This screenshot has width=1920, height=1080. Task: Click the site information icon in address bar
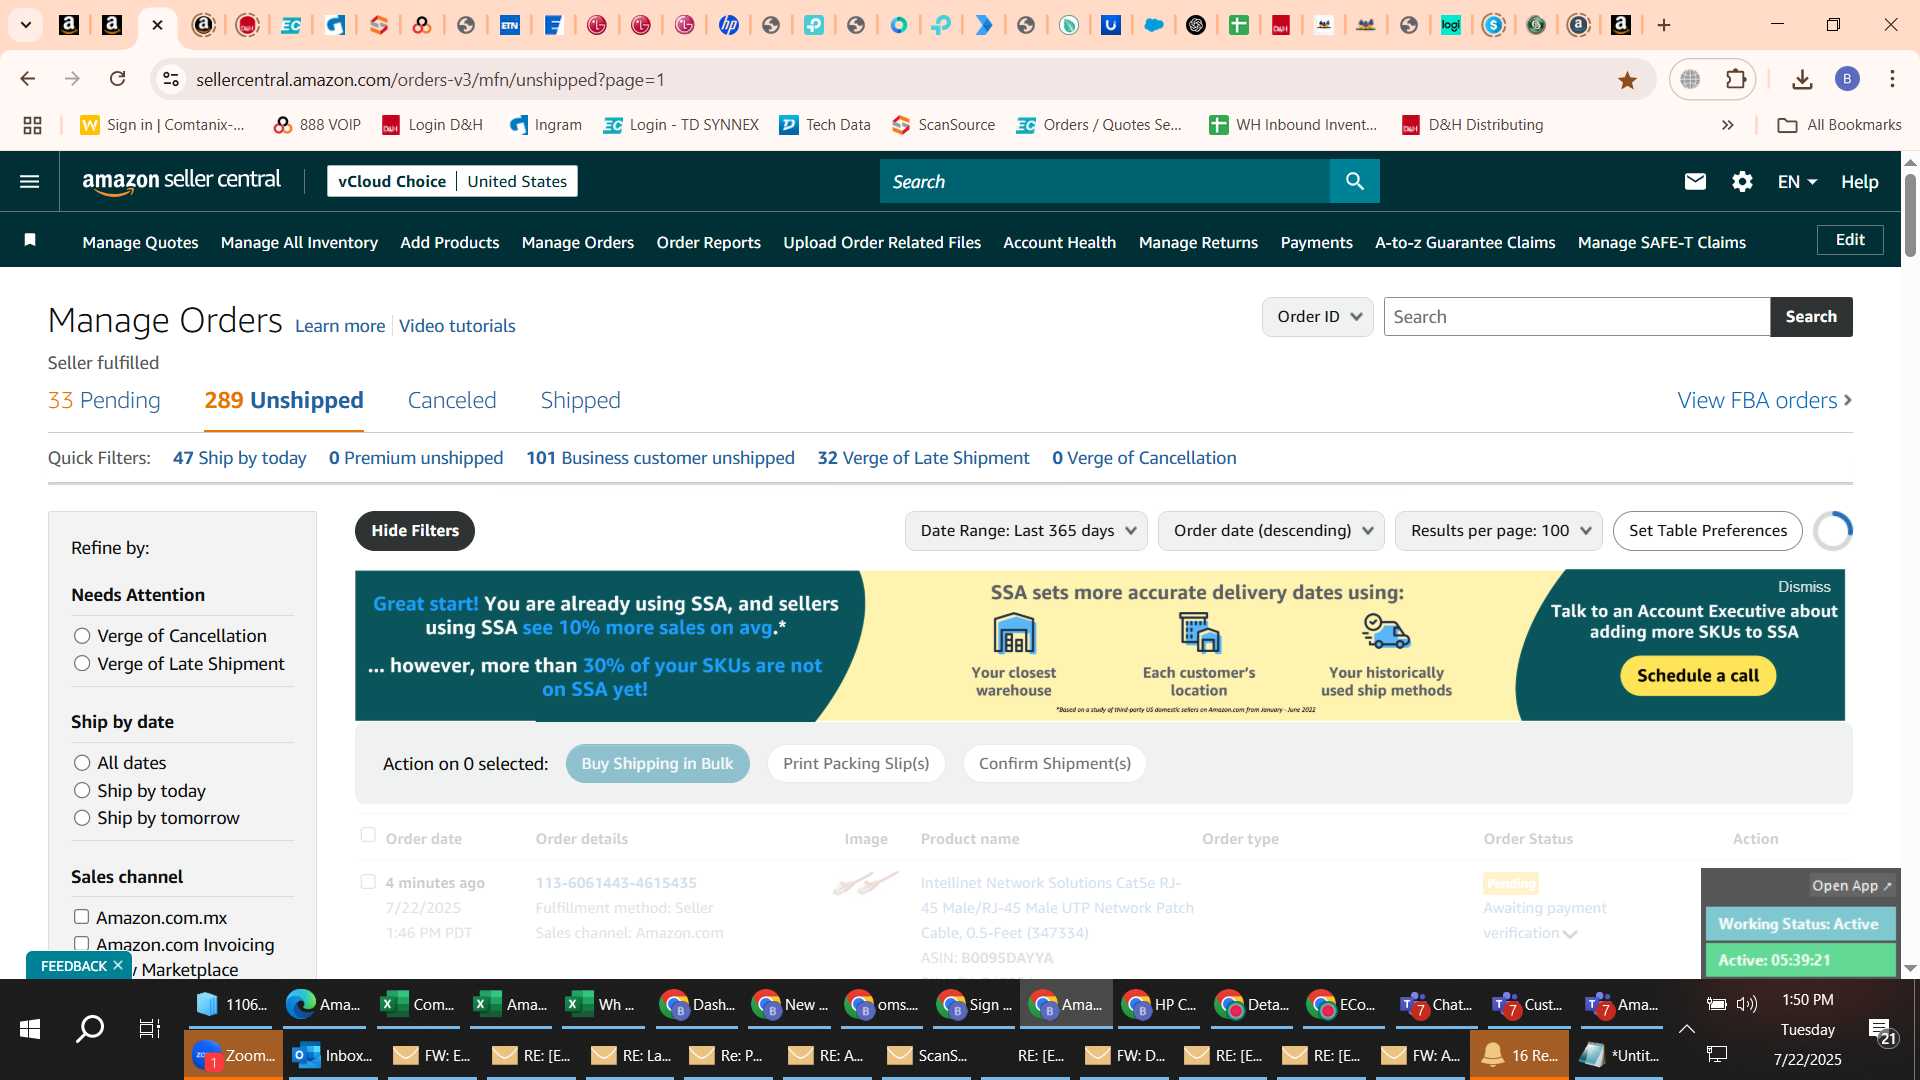171,79
